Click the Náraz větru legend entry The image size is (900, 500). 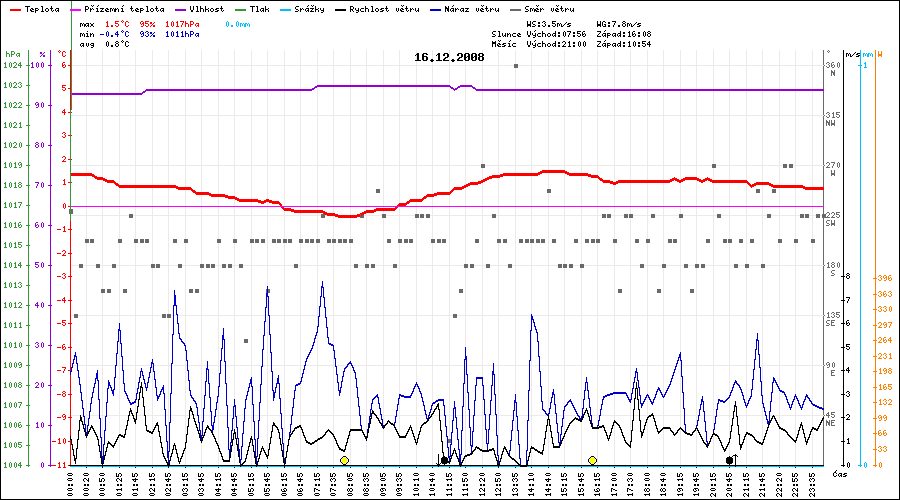(467, 9)
